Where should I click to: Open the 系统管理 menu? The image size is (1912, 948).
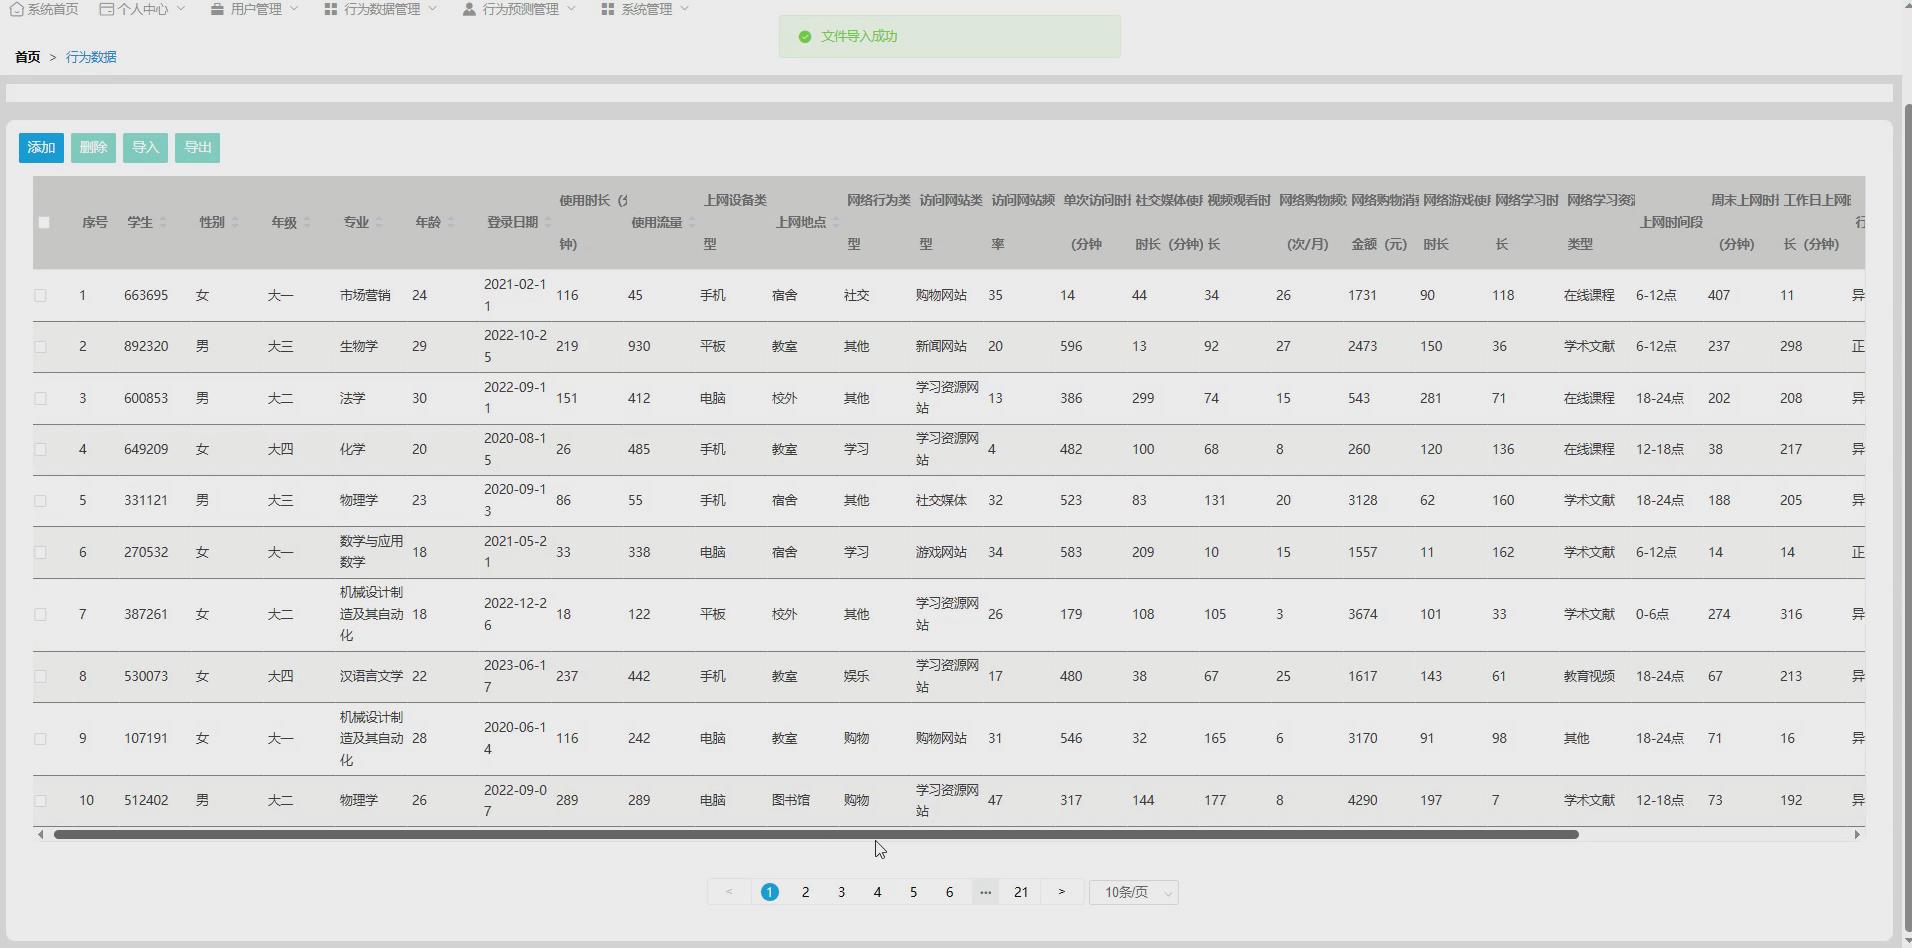tap(645, 9)
